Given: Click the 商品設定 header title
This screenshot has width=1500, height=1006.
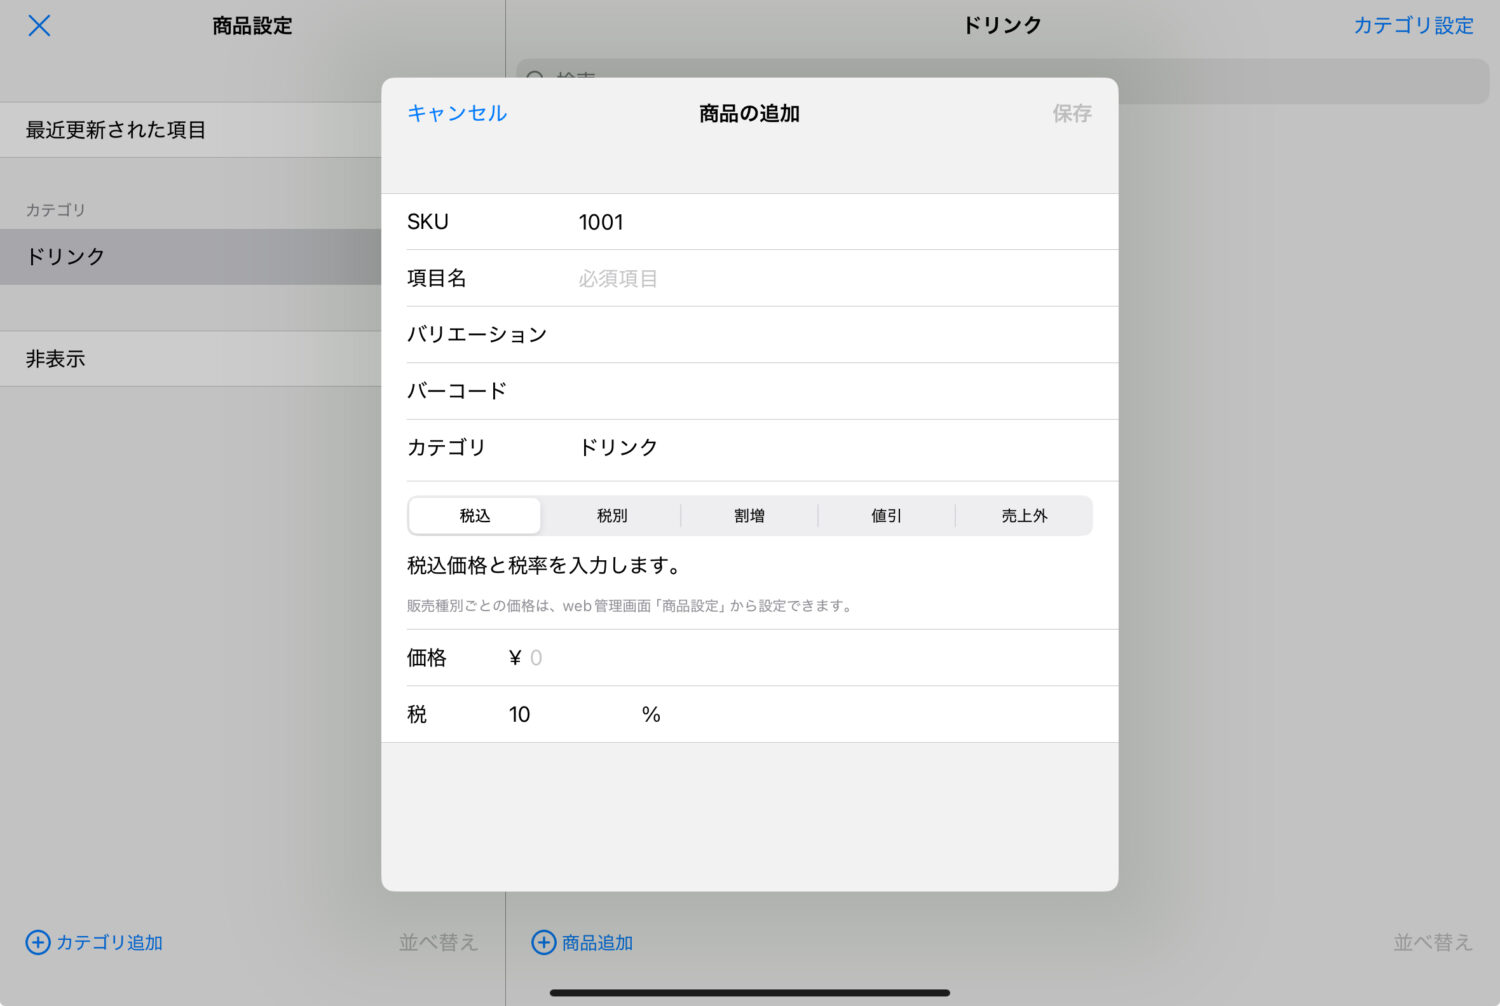Looking at the screenshot, I should 252,26.
